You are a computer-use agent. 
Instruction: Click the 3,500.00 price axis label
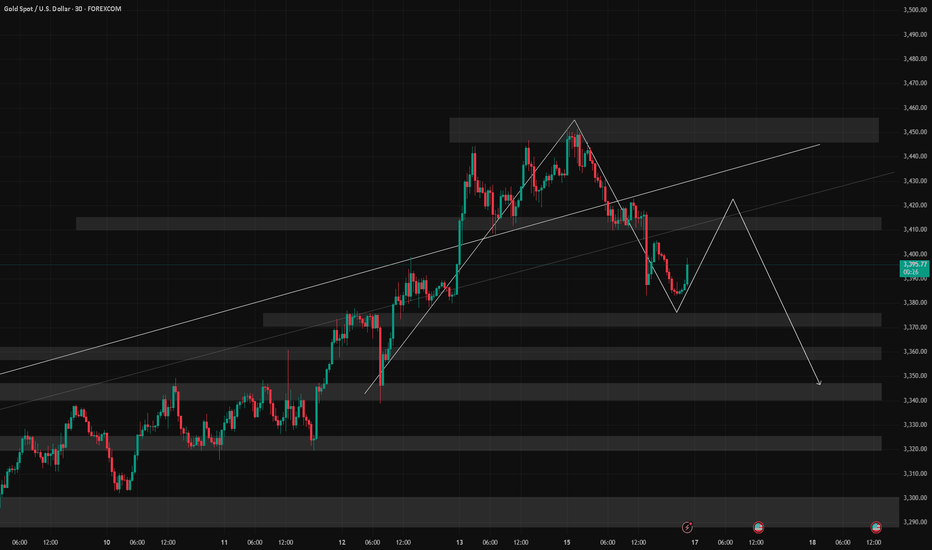[x=915, y=10]
